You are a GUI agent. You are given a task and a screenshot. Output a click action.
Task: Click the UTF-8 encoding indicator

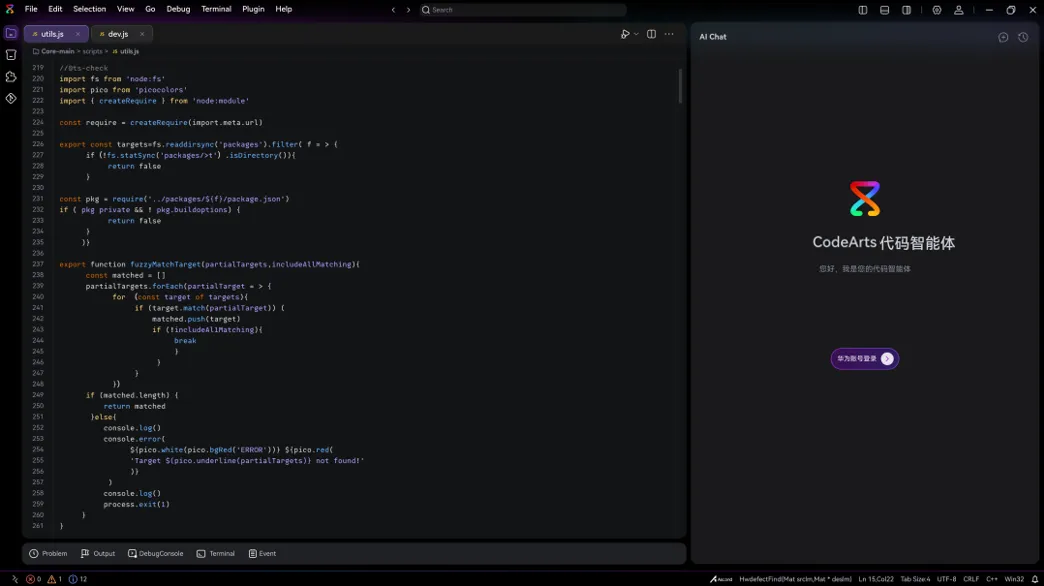946,579
